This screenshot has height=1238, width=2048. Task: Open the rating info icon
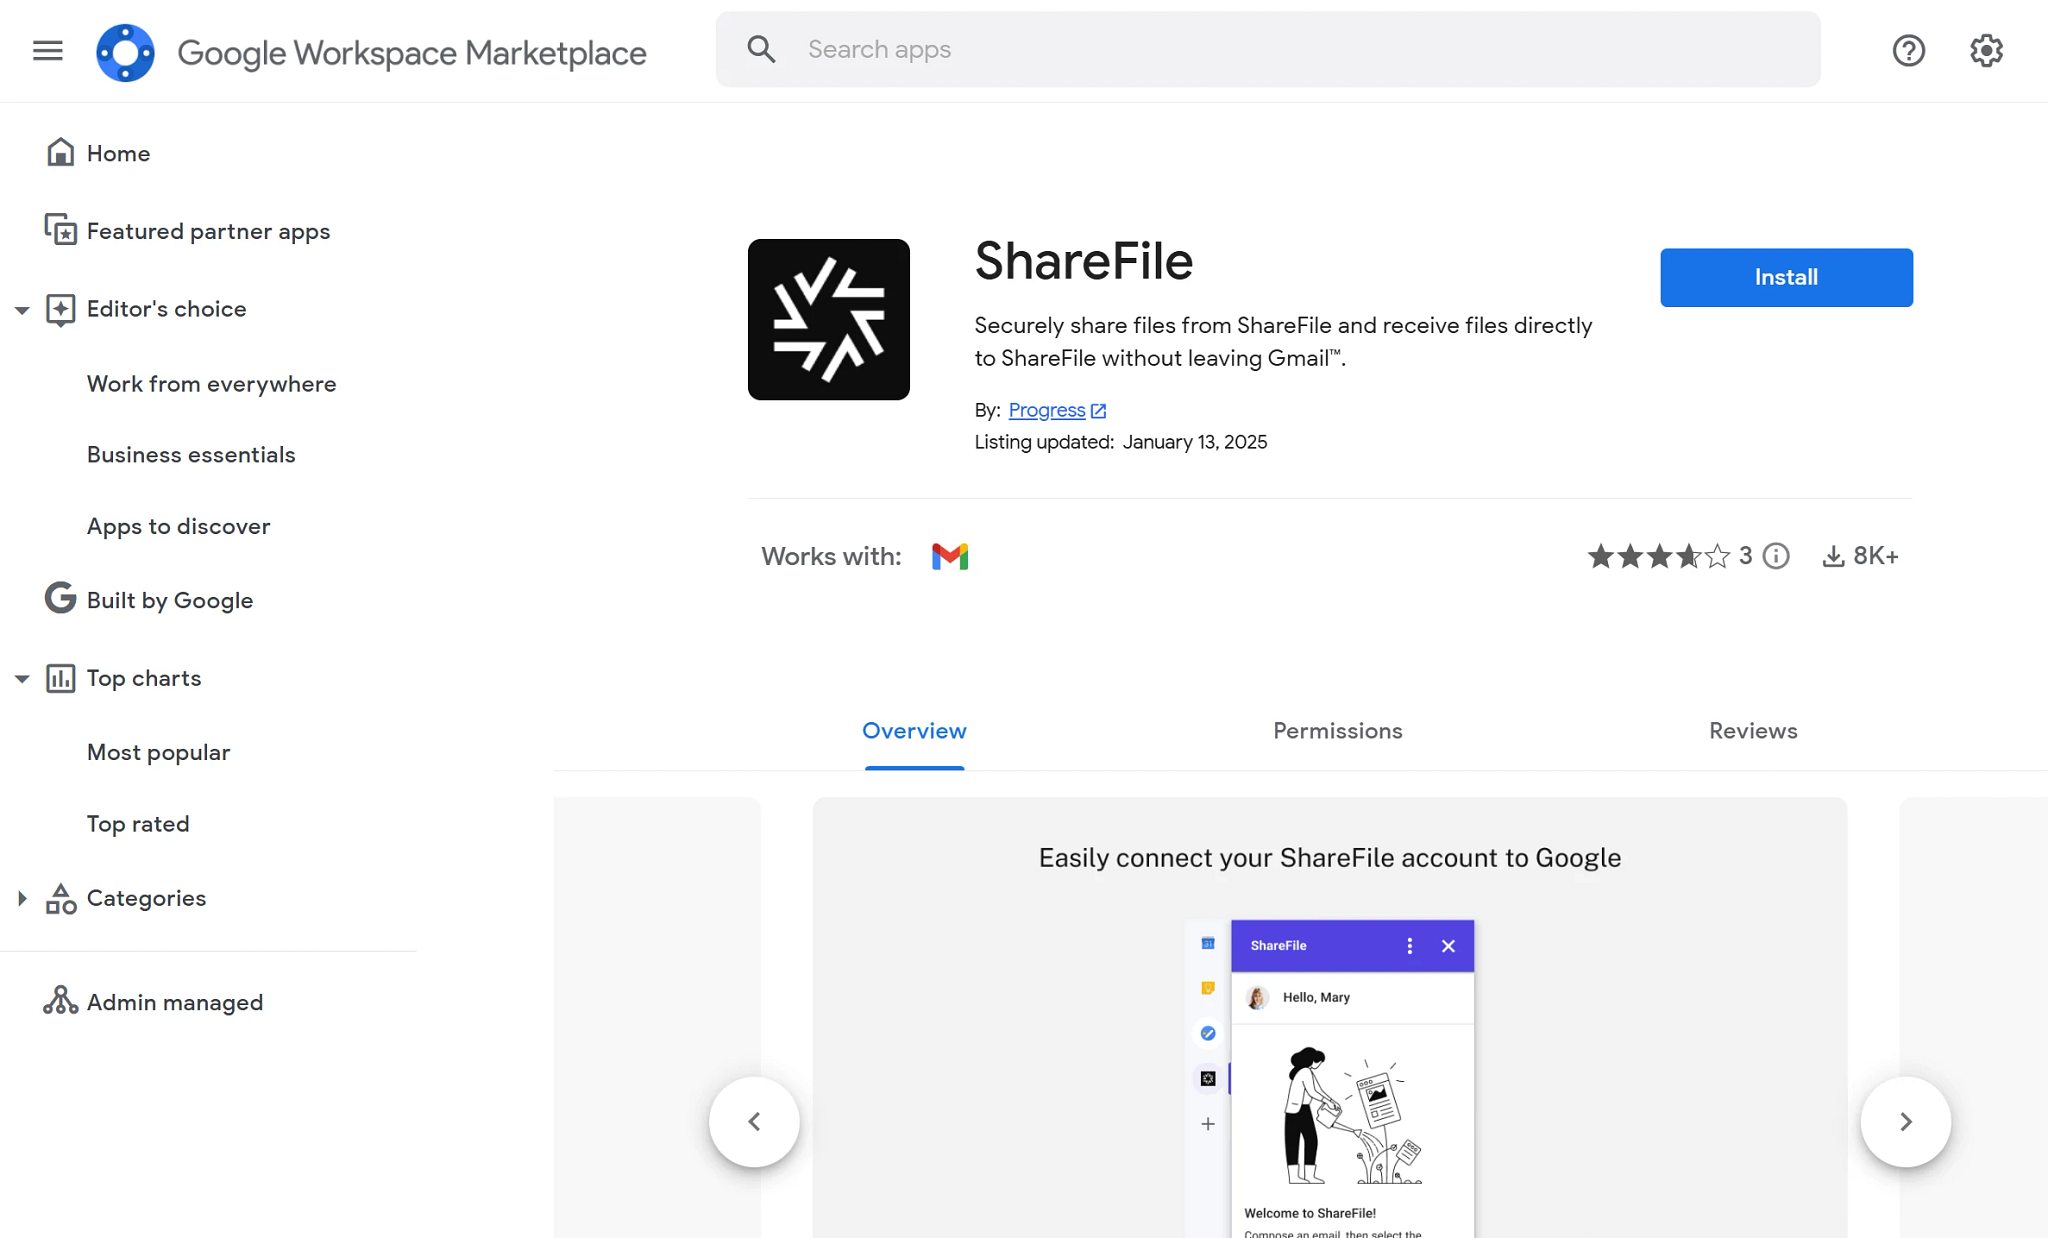point(1776,556)
